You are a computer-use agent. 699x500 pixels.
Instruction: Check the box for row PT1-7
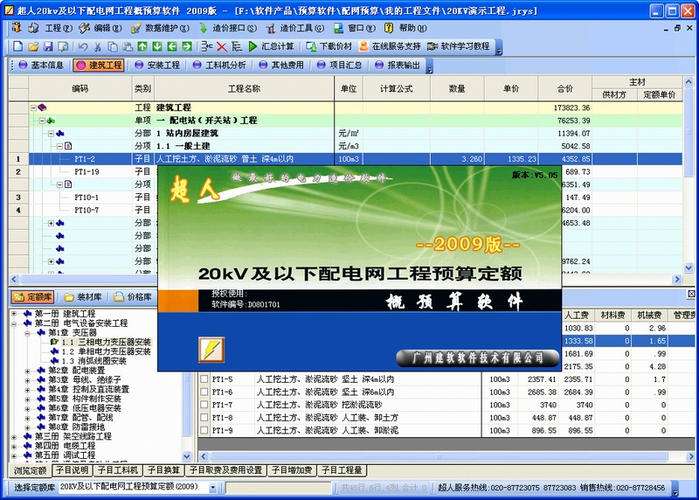click(204, 405)
